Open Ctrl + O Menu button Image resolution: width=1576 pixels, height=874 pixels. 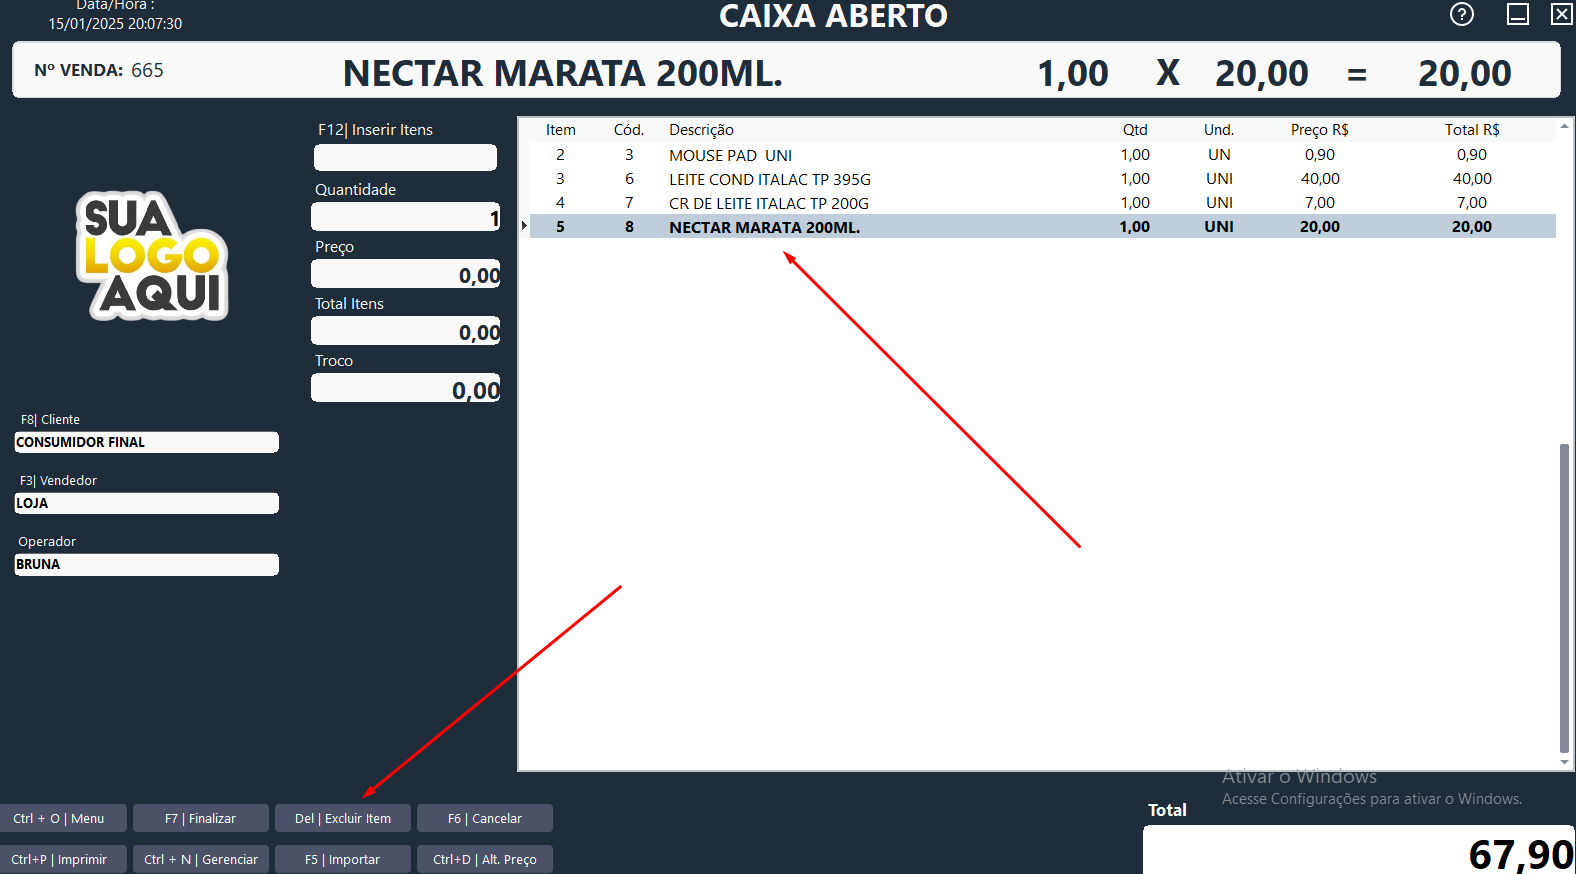[x=63, y=818]
